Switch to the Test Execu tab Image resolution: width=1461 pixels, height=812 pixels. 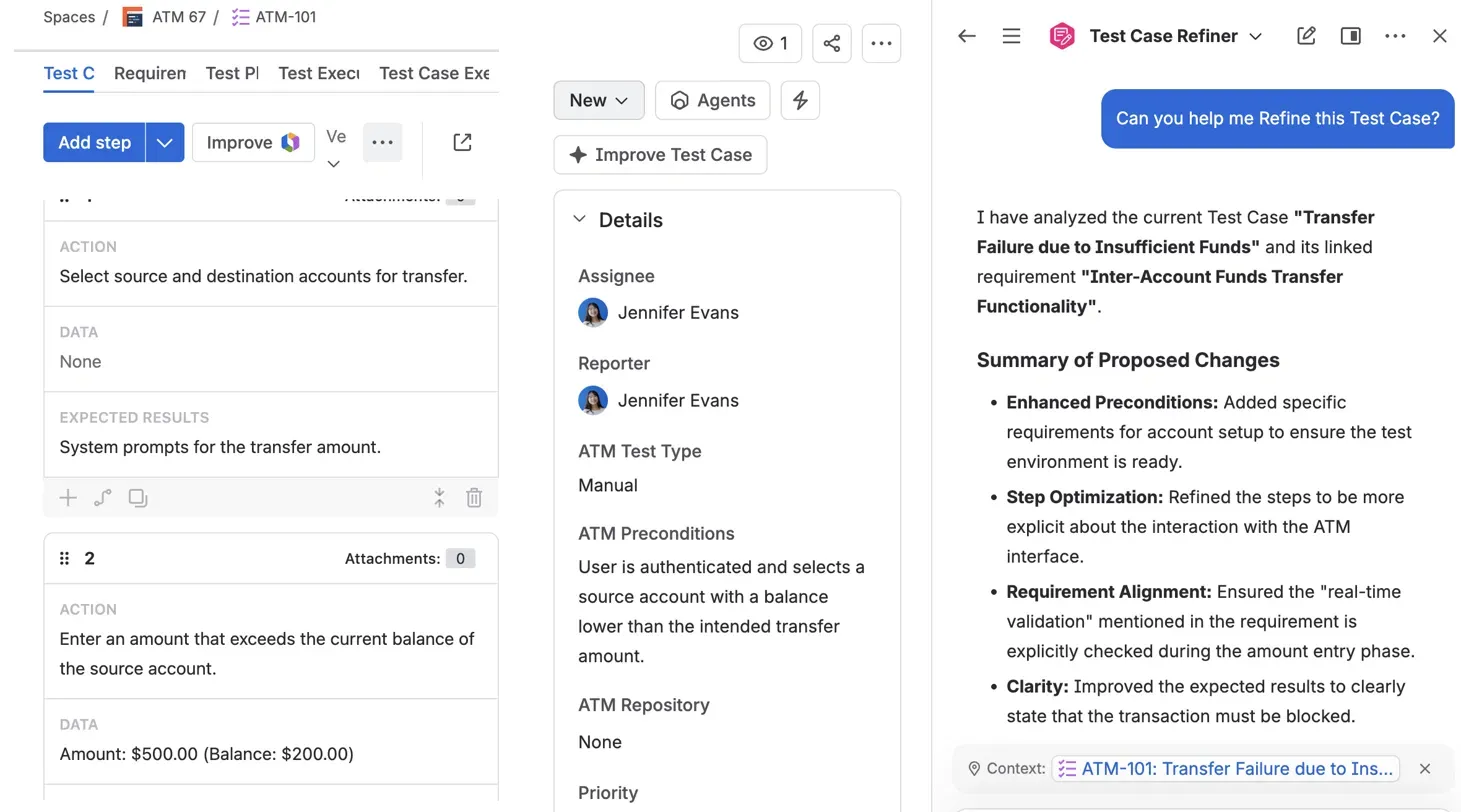click(319, 73)
